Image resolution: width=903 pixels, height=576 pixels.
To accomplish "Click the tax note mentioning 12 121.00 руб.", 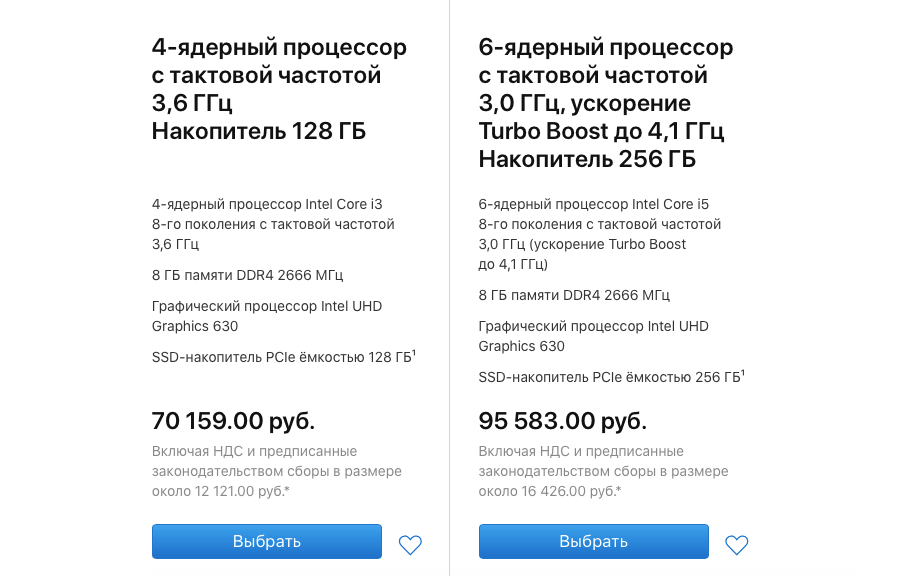I will (x=276, y=471).
